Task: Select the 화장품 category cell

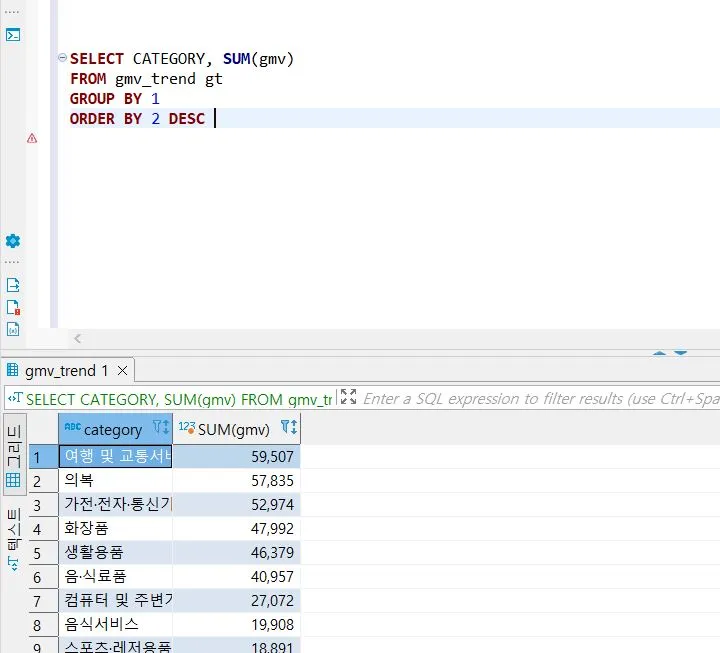Action: click(116, 528)
